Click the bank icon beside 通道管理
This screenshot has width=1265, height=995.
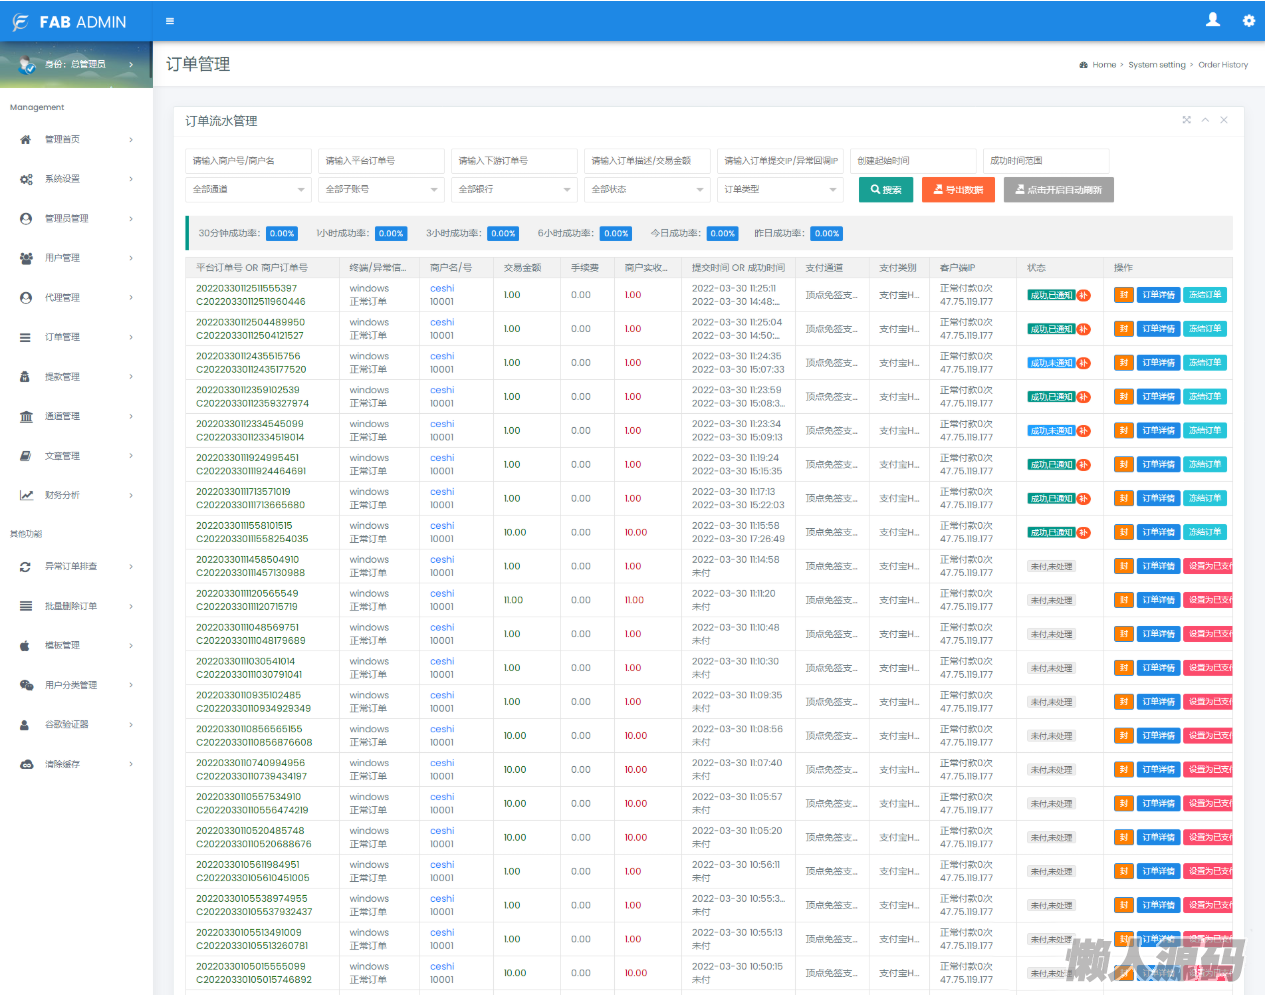coord(26,417)
